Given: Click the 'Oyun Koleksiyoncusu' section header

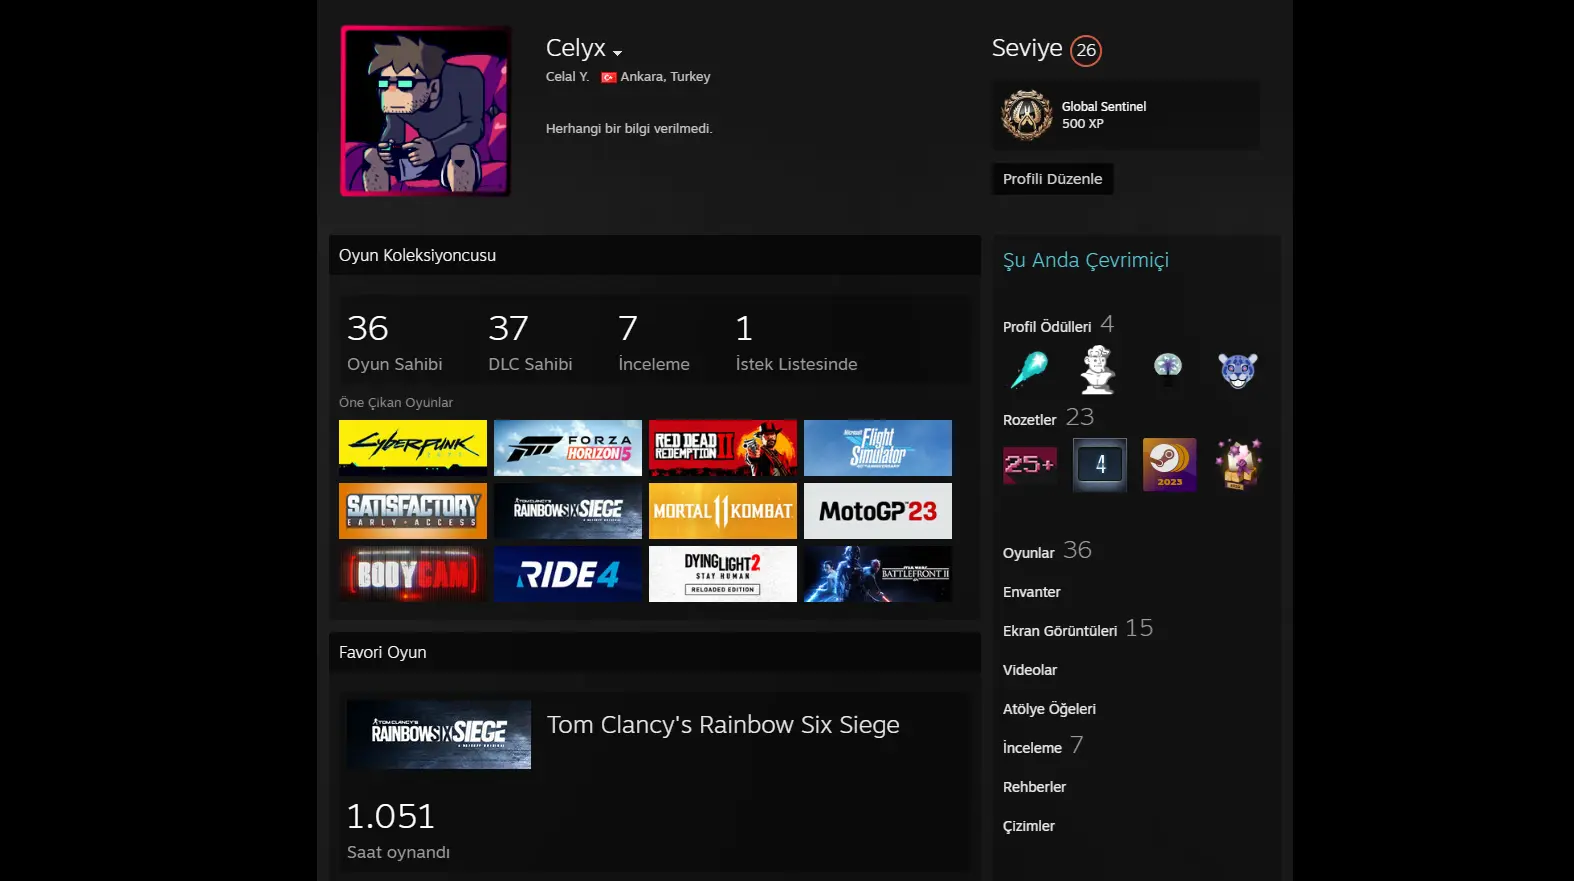Looking at the screenshot, I should pos(417,256).
